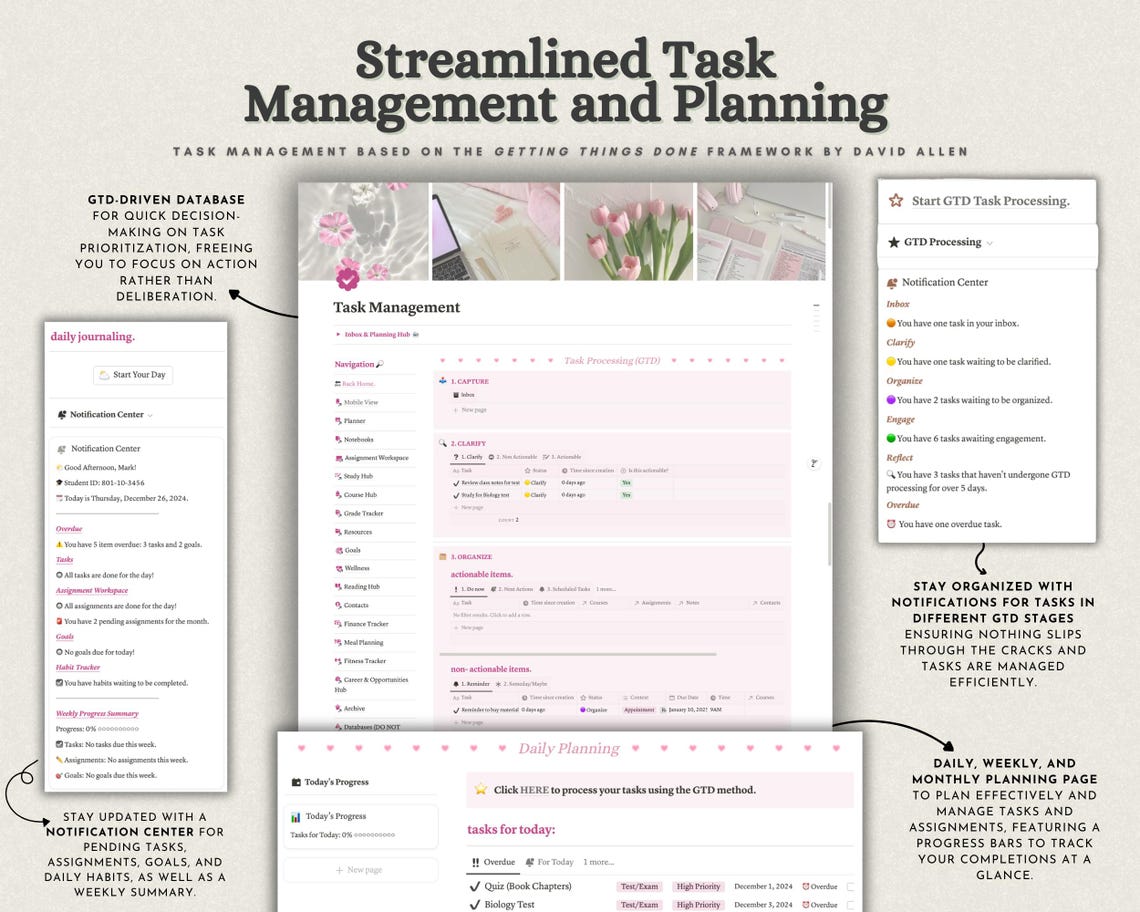Select the Notebooks sidebar icon
This screenshot has width=1140, height=912.
pos(337,439)
